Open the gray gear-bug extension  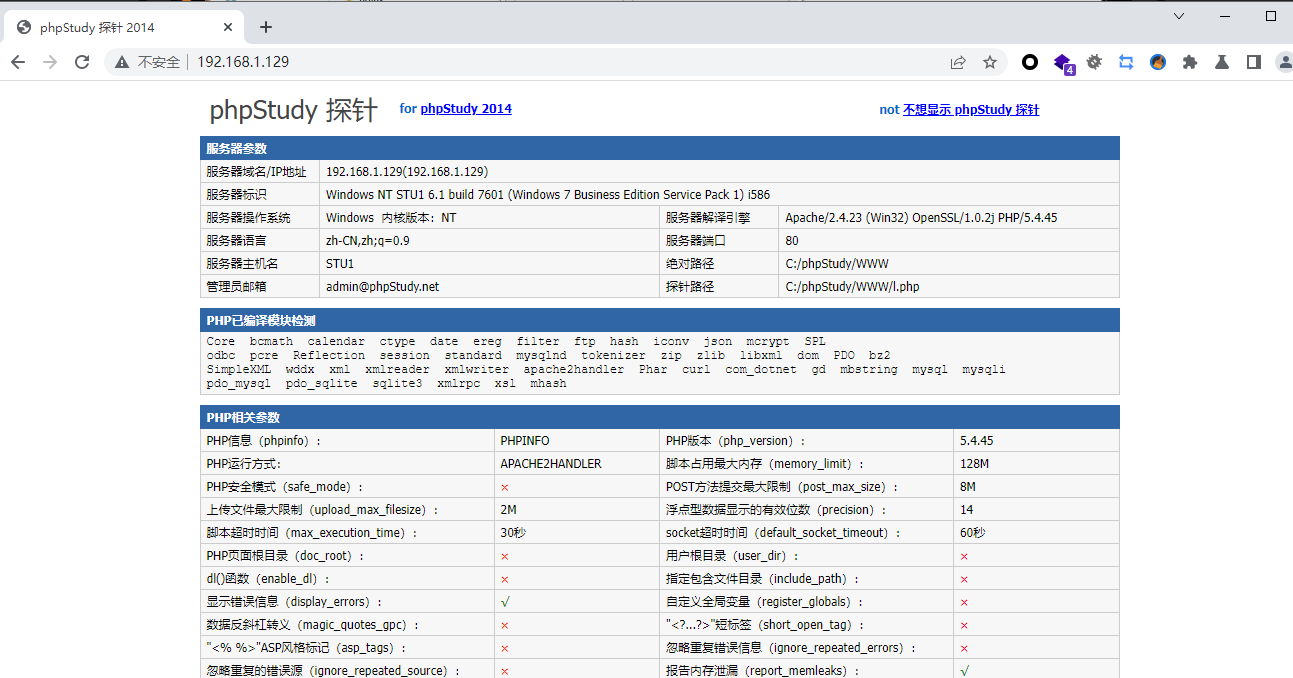(1094, 62)
